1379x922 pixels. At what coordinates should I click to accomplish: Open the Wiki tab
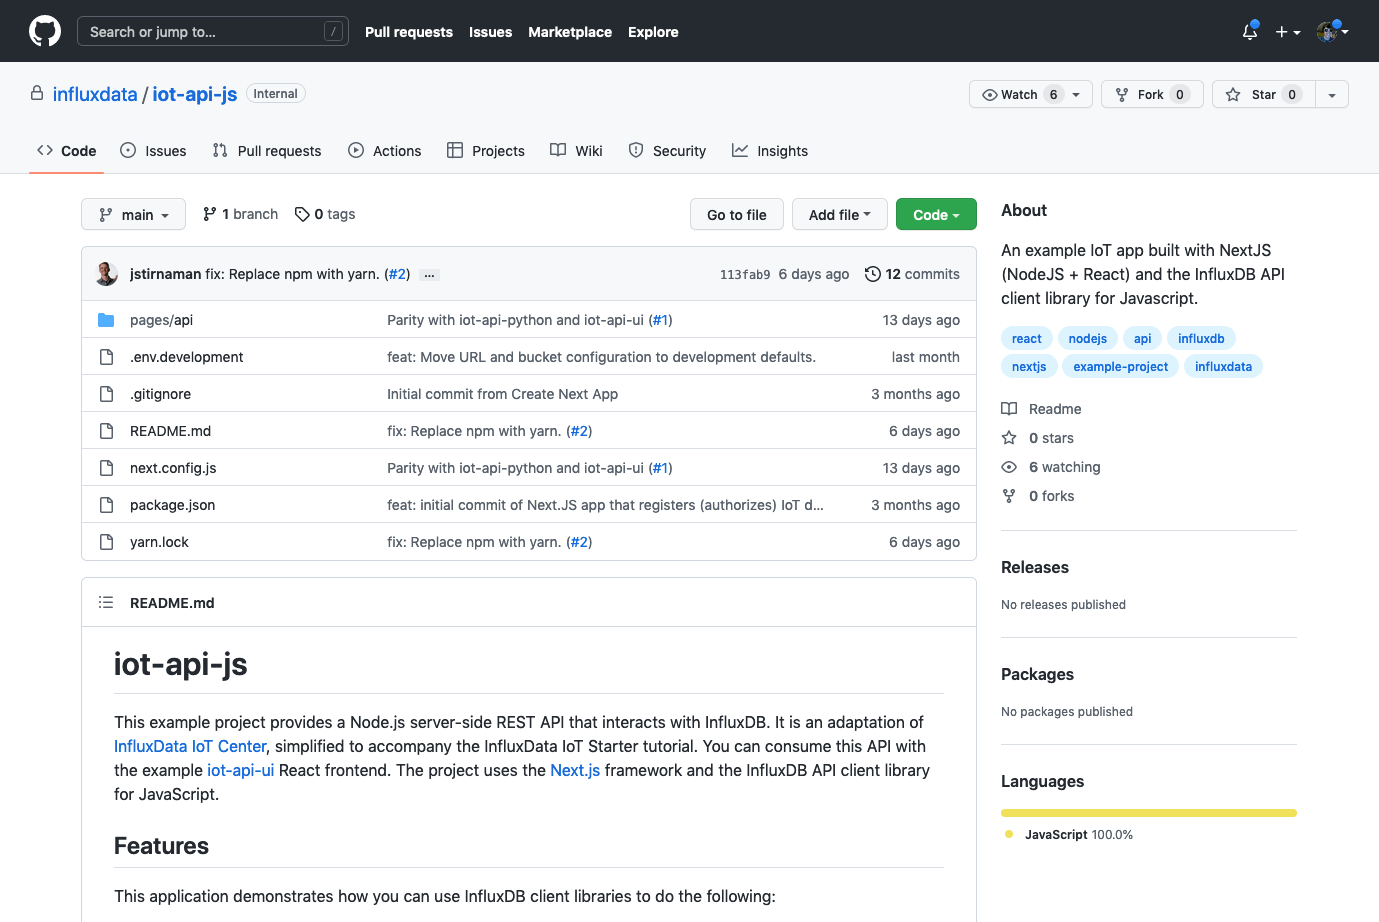point(576,151)
